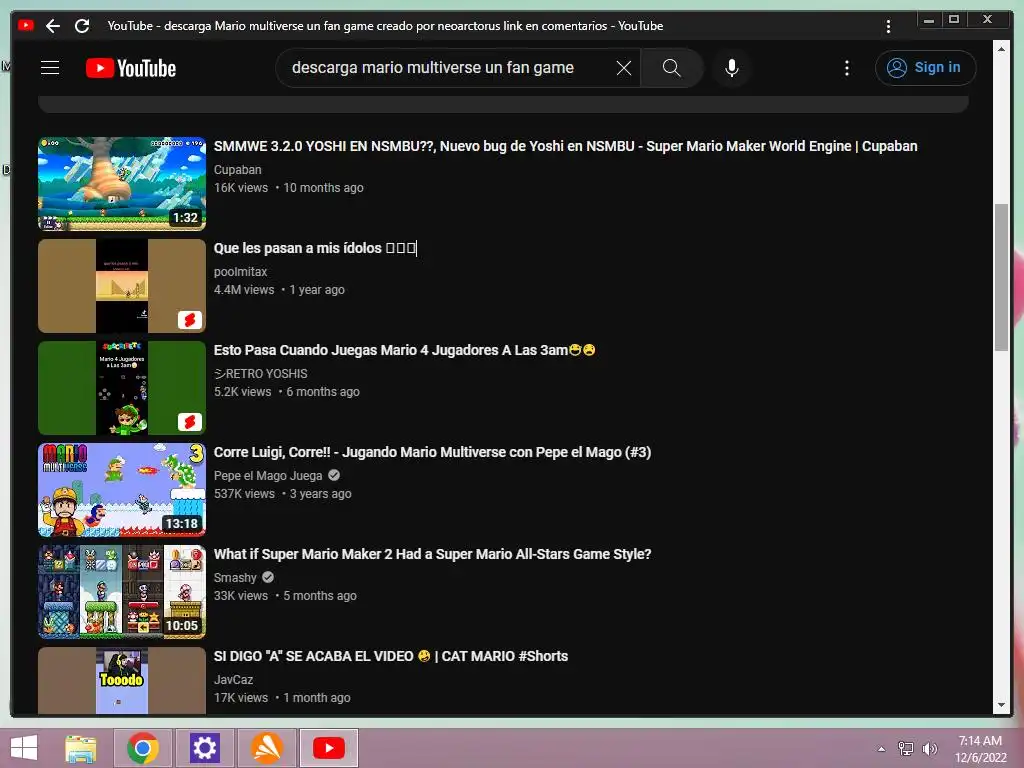Click the scrollbar up arrow
The height and width of the screenshot is (768, 1024).
pos(1001,48)
